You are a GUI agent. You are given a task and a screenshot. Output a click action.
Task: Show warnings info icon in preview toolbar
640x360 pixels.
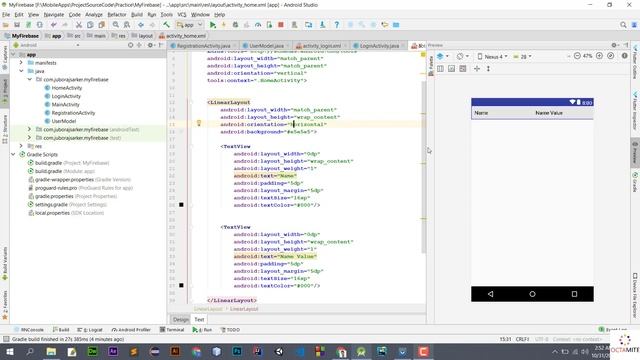pos(624,56)
